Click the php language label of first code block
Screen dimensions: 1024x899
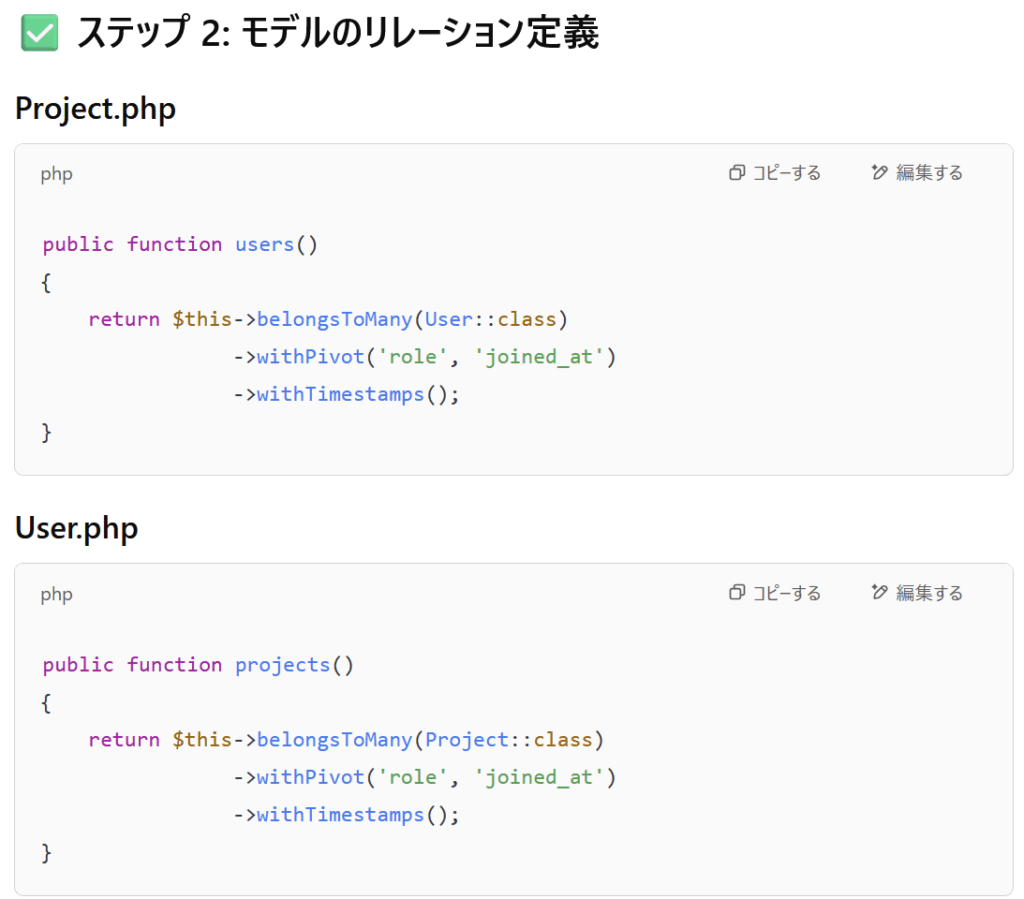(x=56, y=174)
